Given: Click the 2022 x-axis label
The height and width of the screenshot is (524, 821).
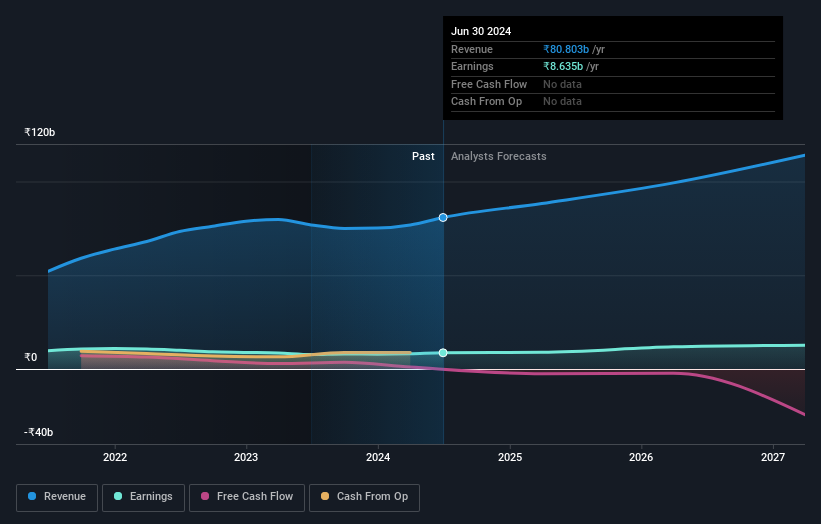Looking at the screenshot, I should pyautogui.click(x=115, y=457).
